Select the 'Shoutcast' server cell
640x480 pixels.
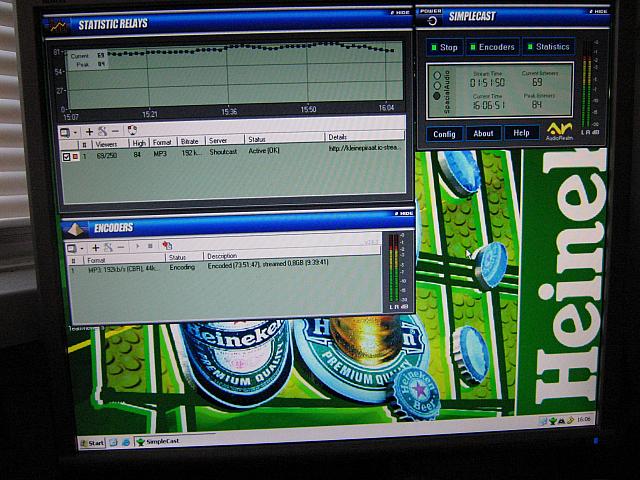223,152
